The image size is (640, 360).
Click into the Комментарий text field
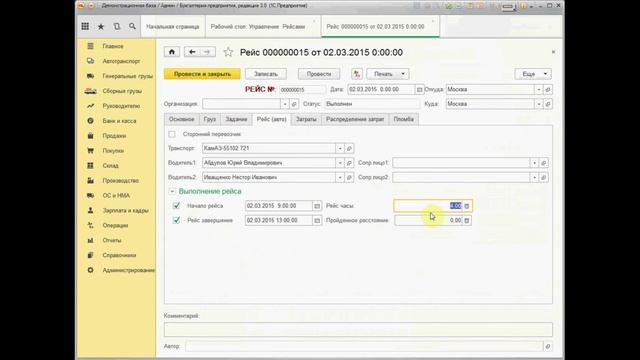click(358, 329)
